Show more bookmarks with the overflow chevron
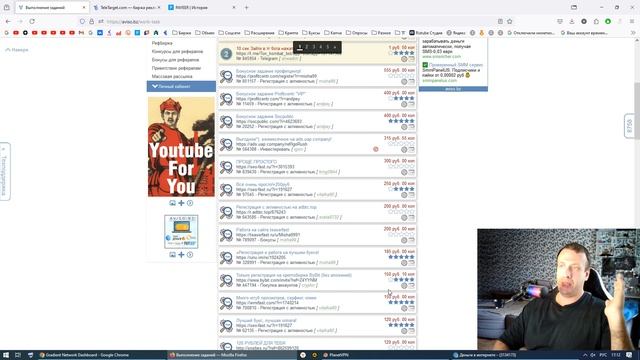Viewport: 640px width, 360px height. (x=633, y=33)
